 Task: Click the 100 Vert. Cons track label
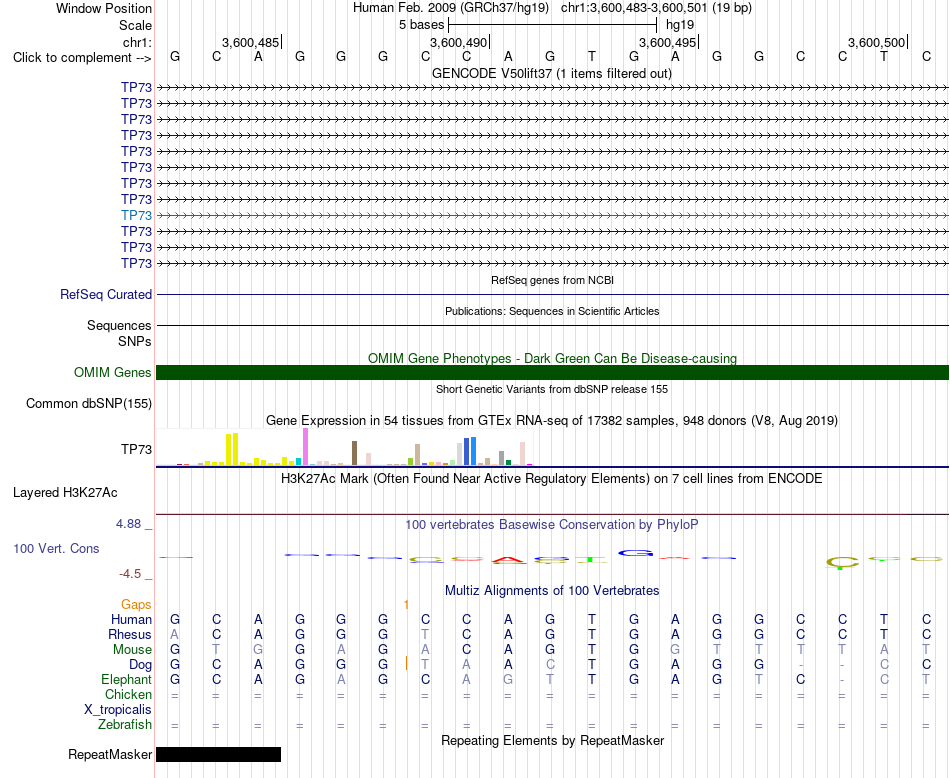point(56,548)
